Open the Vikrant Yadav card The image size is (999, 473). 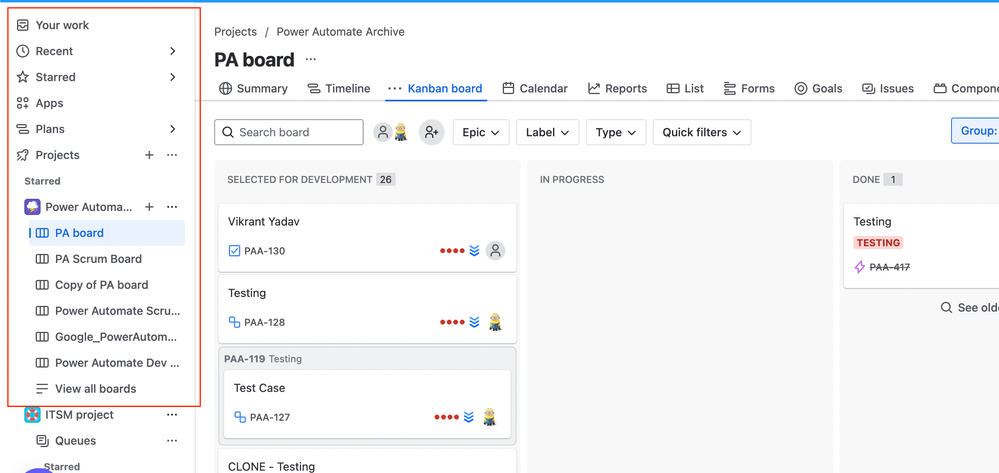tap(367, 238)
